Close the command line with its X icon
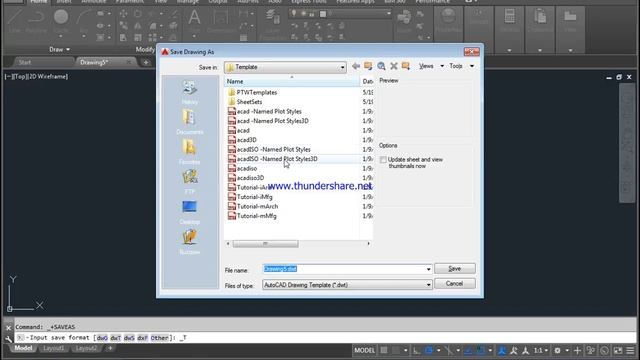 click(x=8, y=327)
